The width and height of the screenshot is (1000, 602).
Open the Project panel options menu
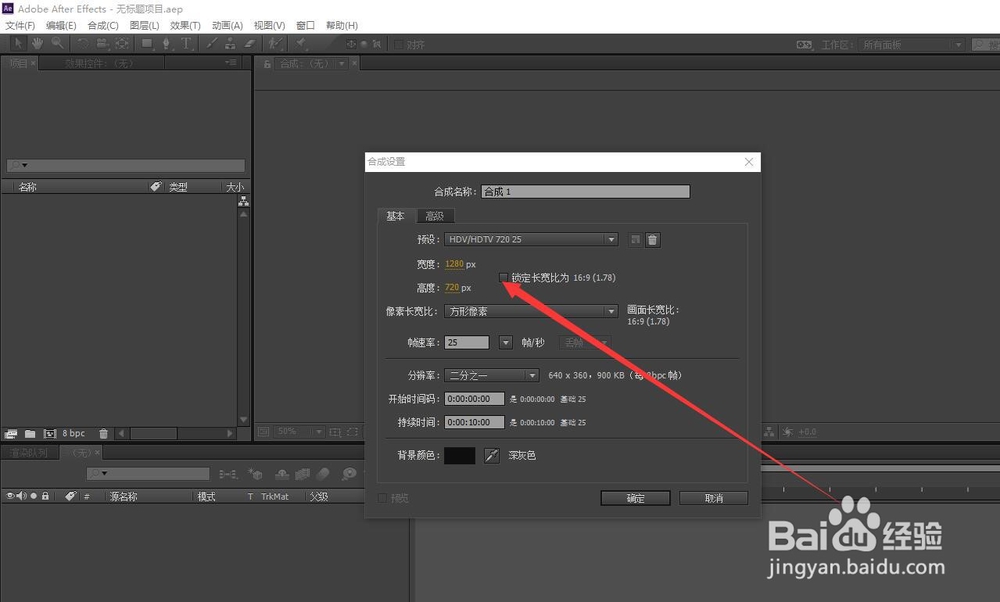231,62
